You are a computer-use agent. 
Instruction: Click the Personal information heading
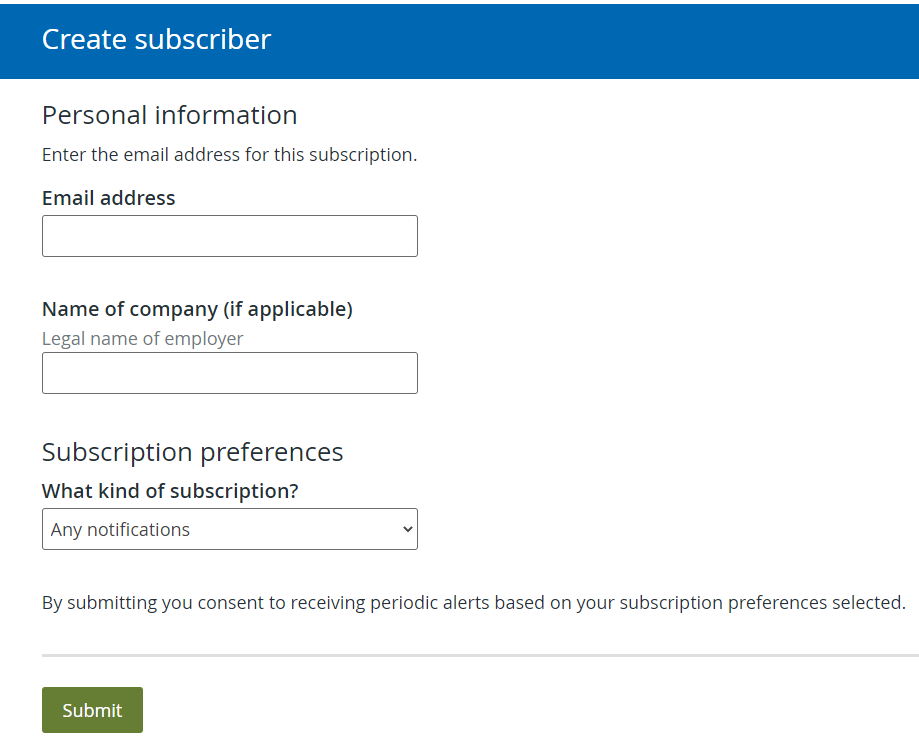(169, 115)
